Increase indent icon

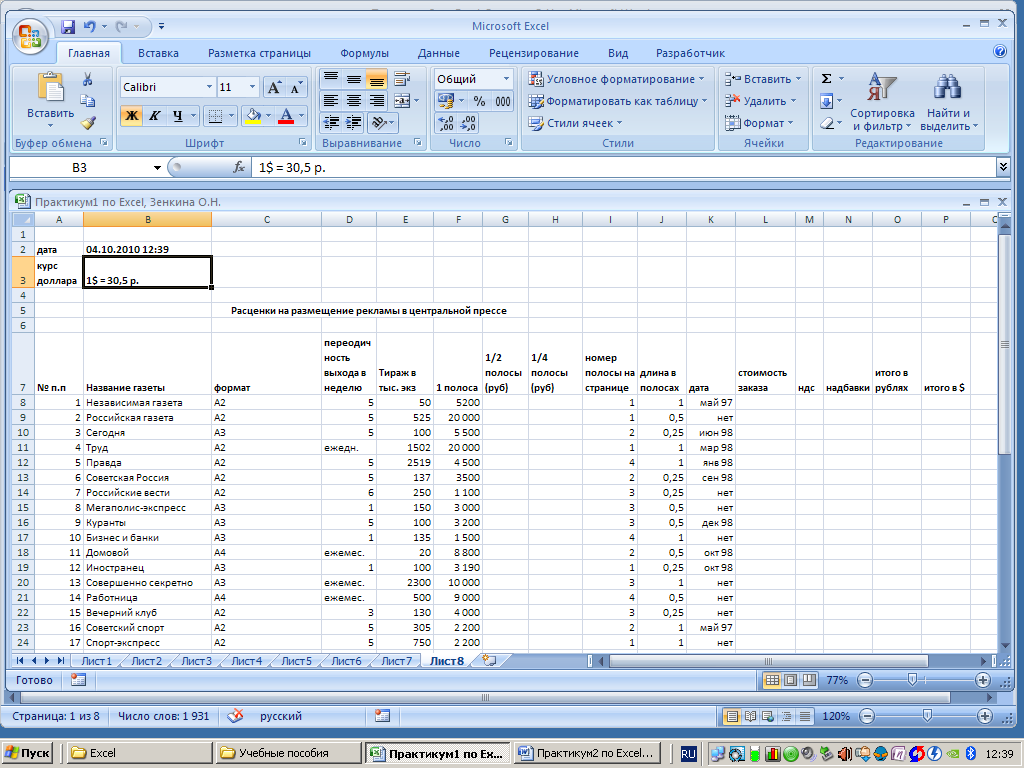[x=354, y=122]
